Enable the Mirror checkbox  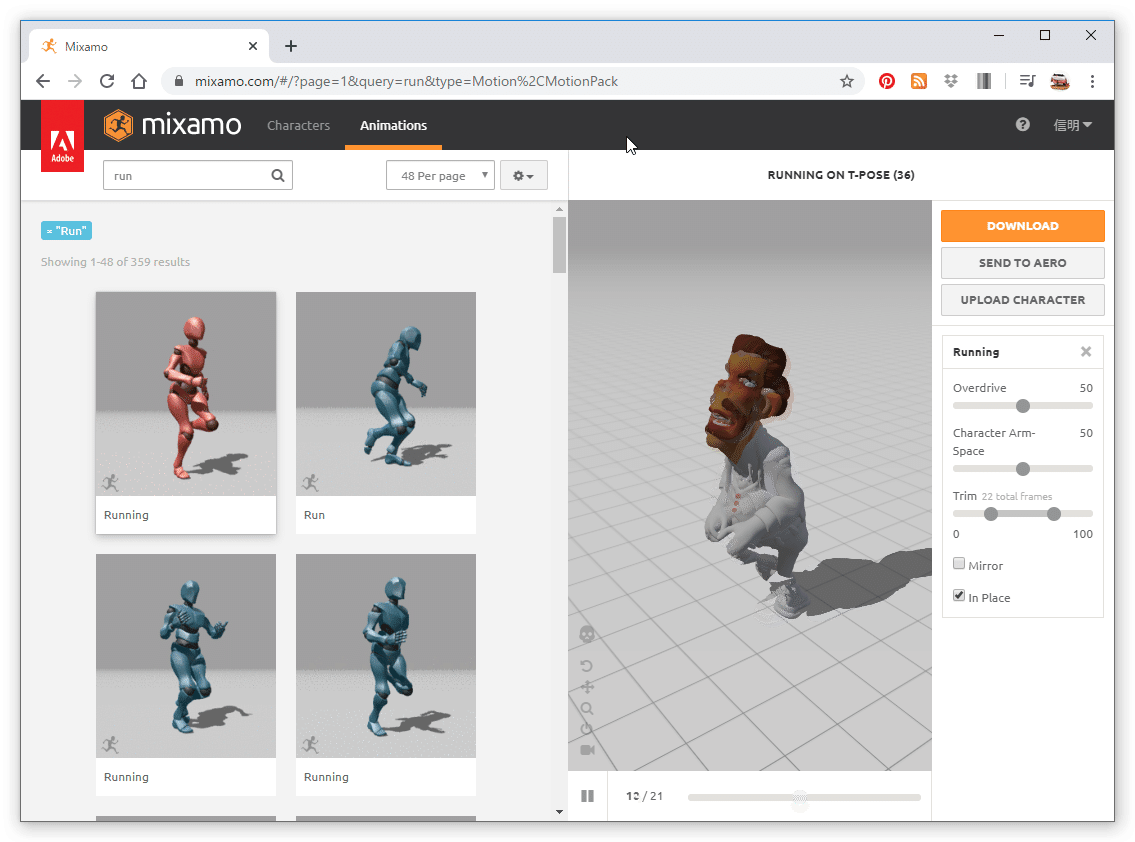[959, 563]
